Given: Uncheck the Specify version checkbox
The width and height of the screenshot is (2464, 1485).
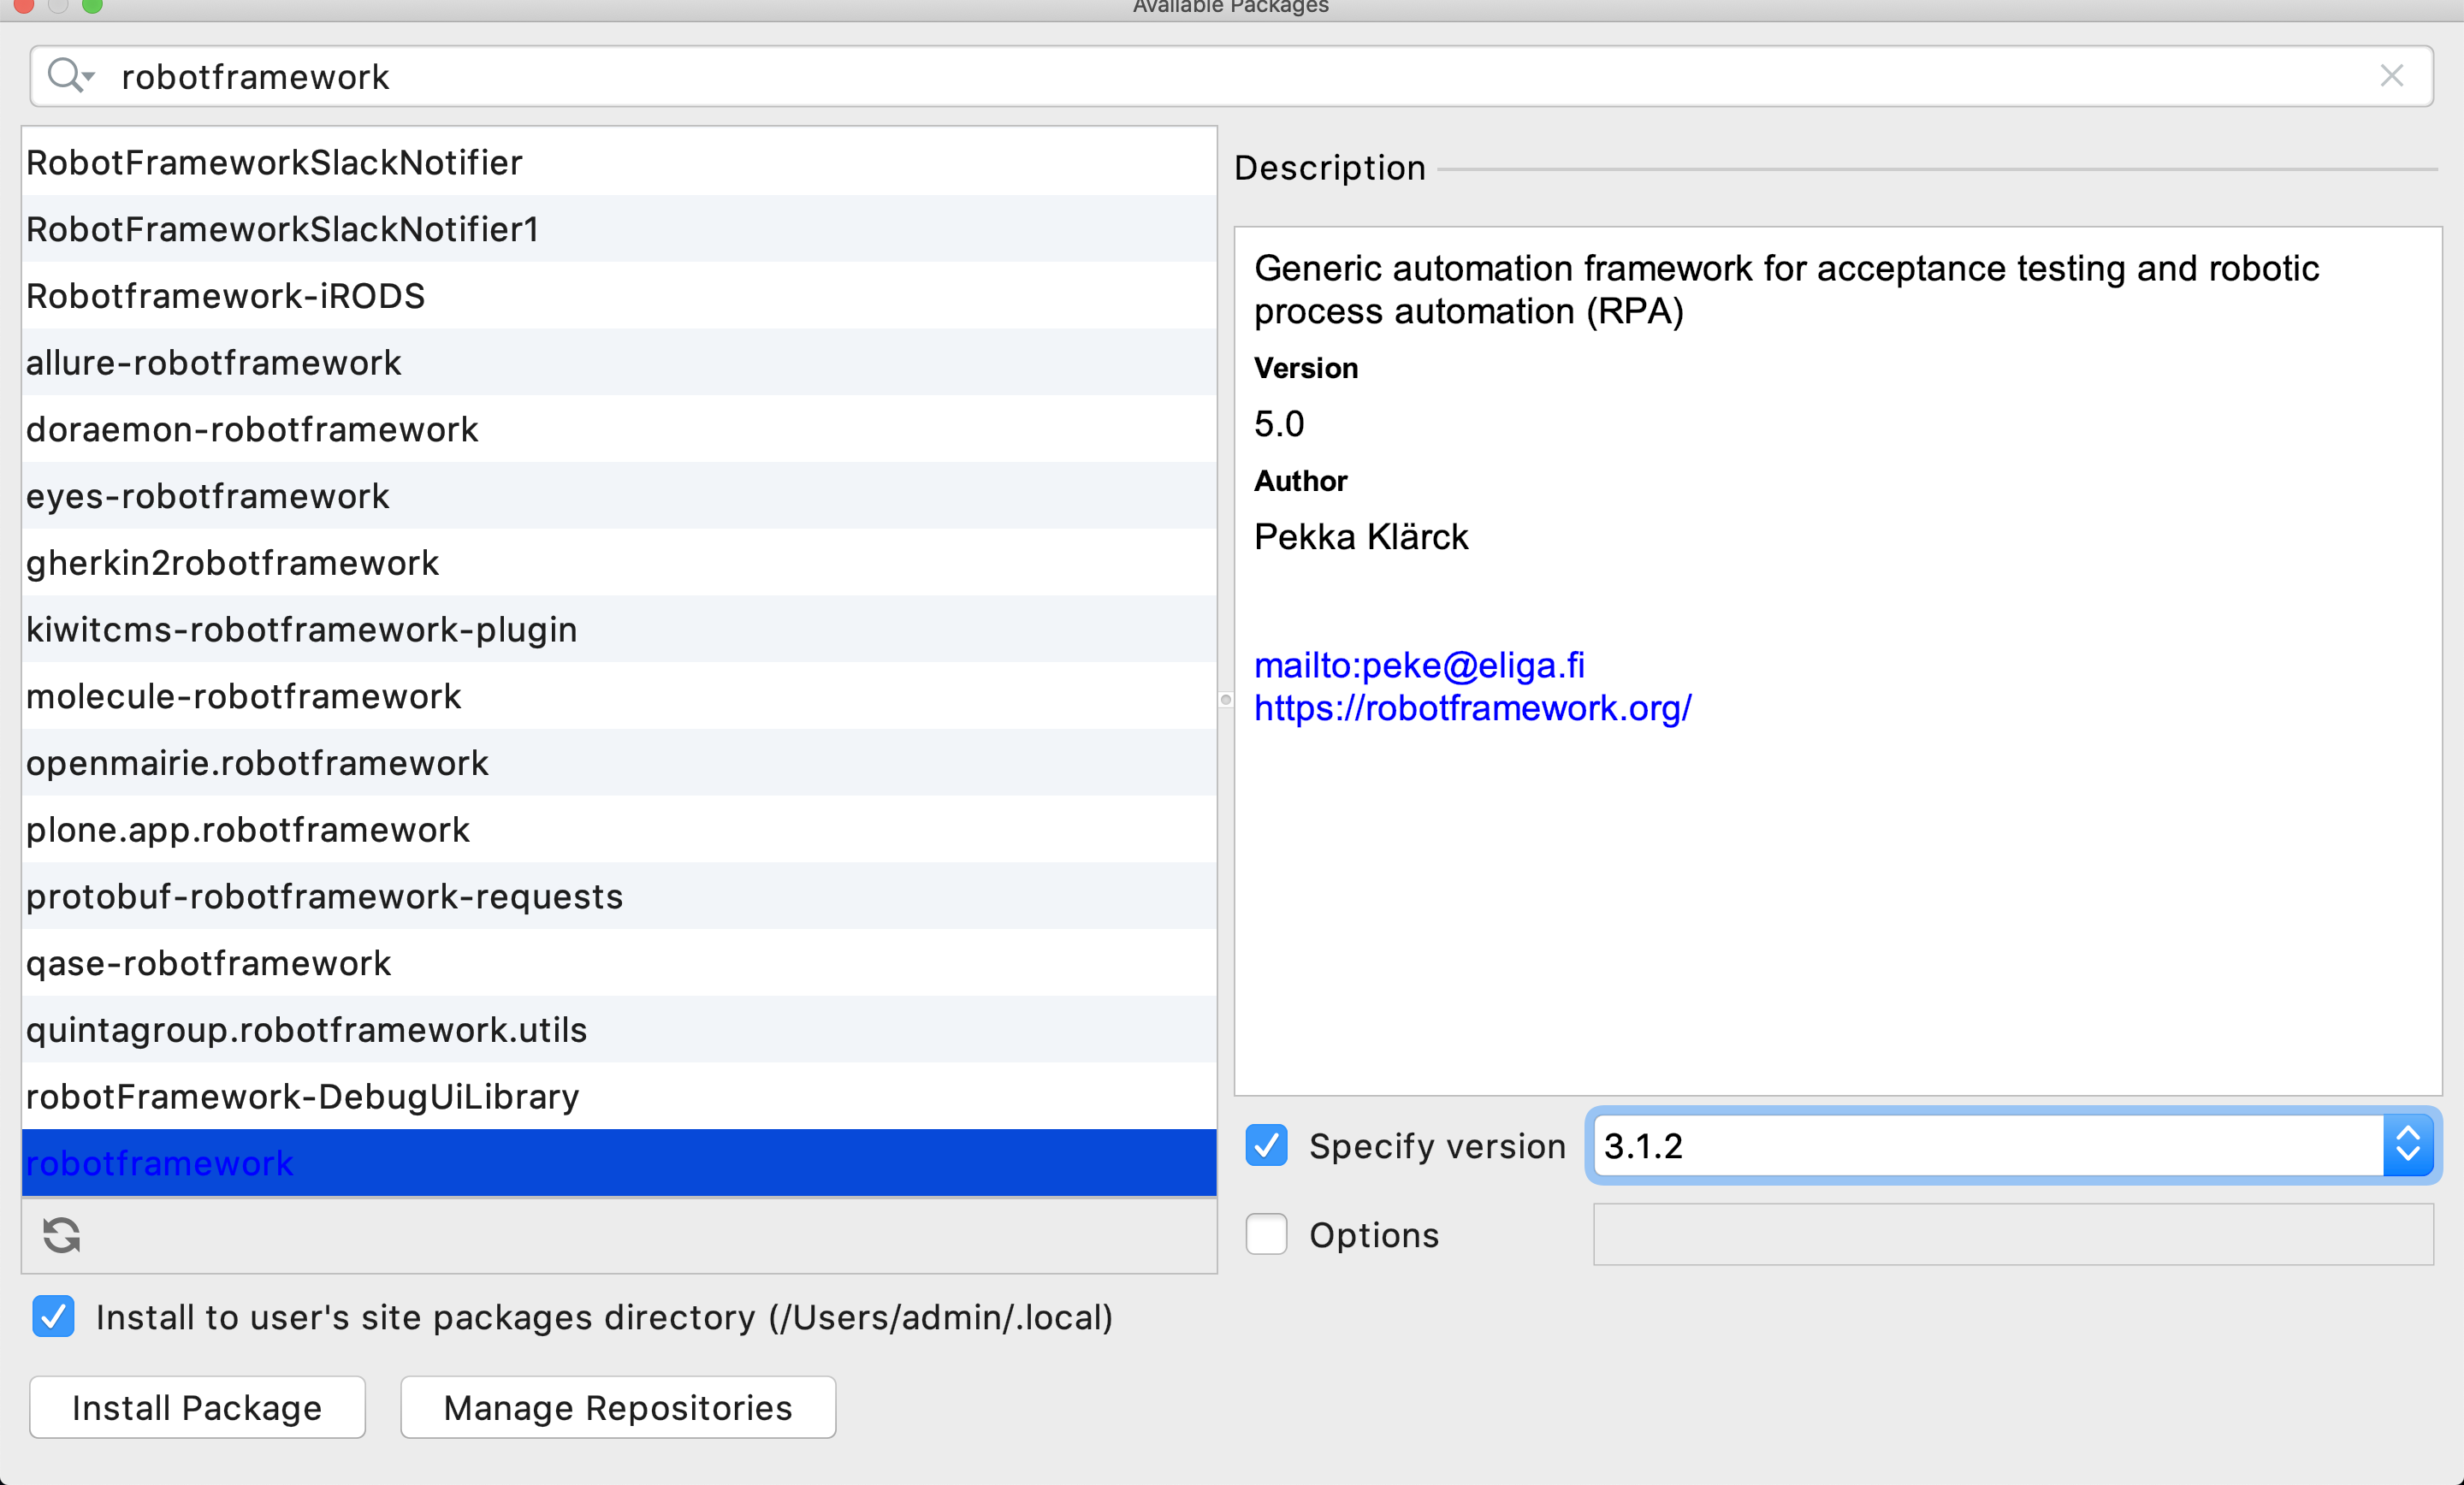Looking at the screenshot, I should (x=1266, y=1145).
